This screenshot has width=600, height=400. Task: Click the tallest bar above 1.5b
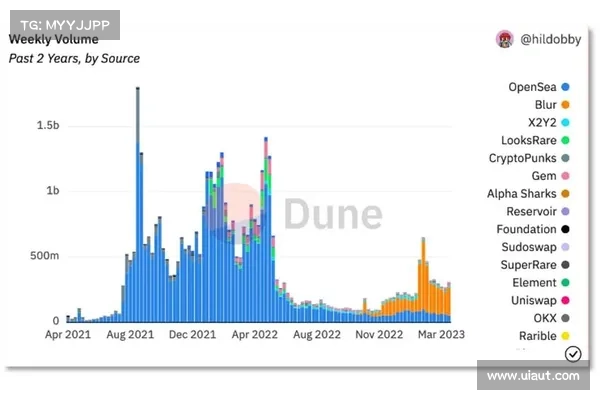(x=138, y=204)
